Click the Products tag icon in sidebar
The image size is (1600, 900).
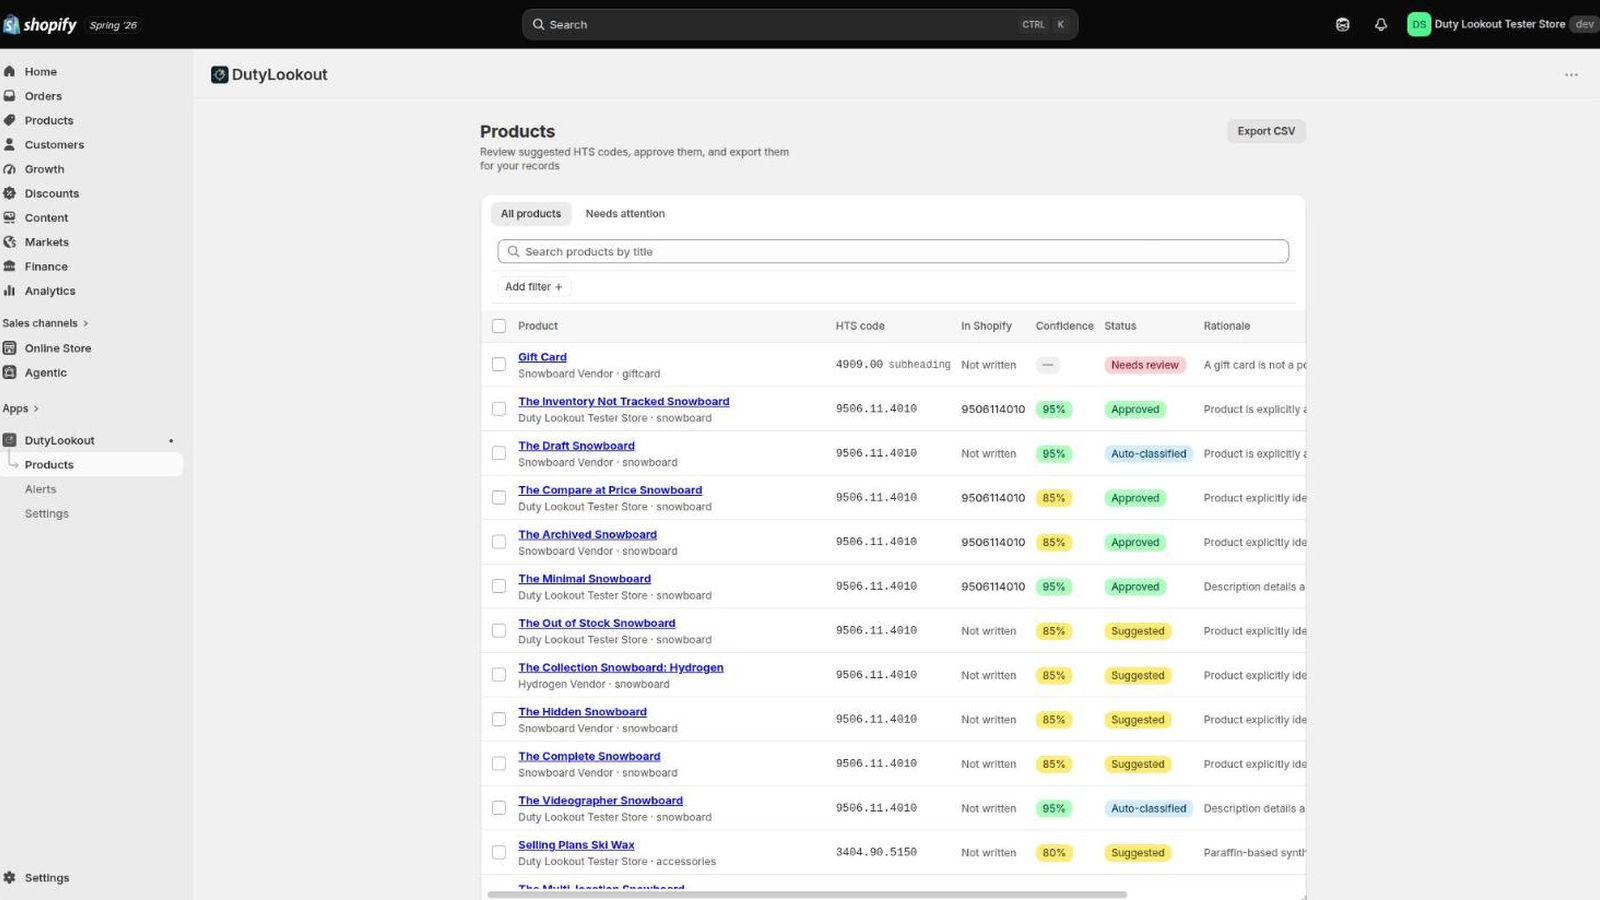click(x=10, y=120)
